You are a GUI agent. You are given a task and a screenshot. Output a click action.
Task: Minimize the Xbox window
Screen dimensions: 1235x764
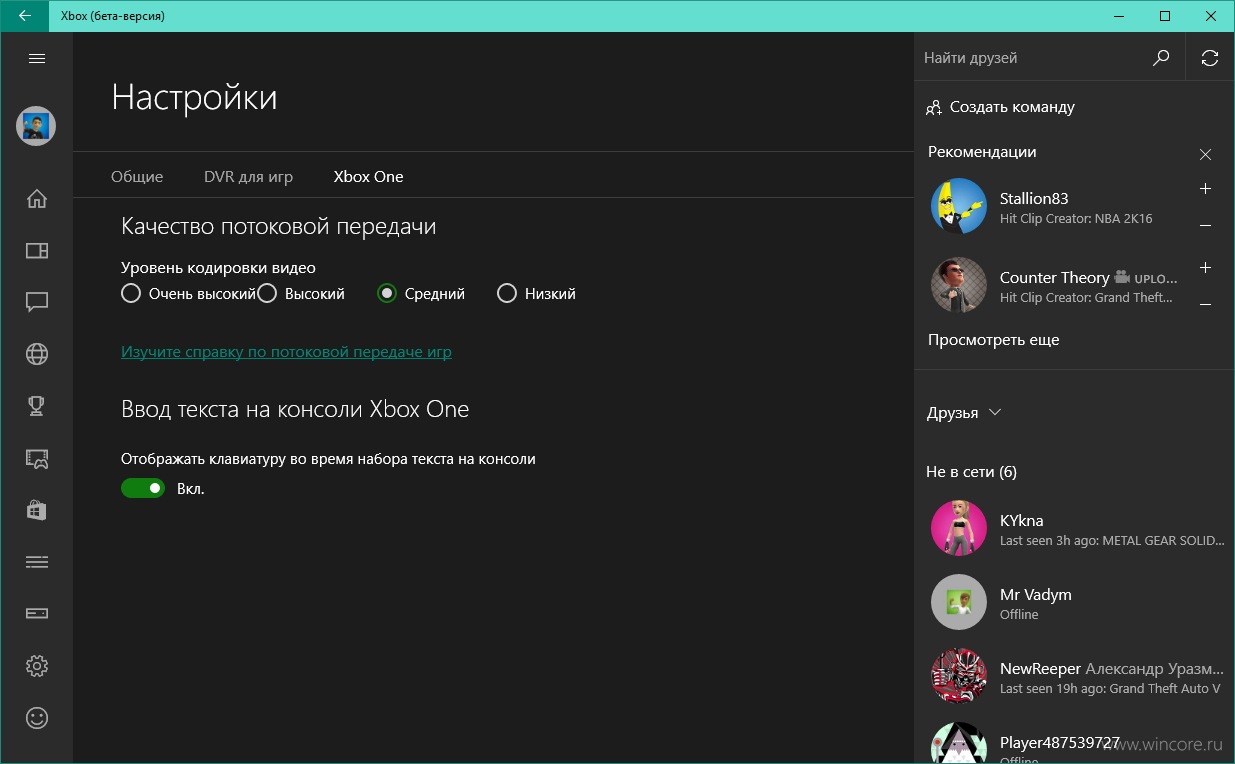pos(1118,16)
